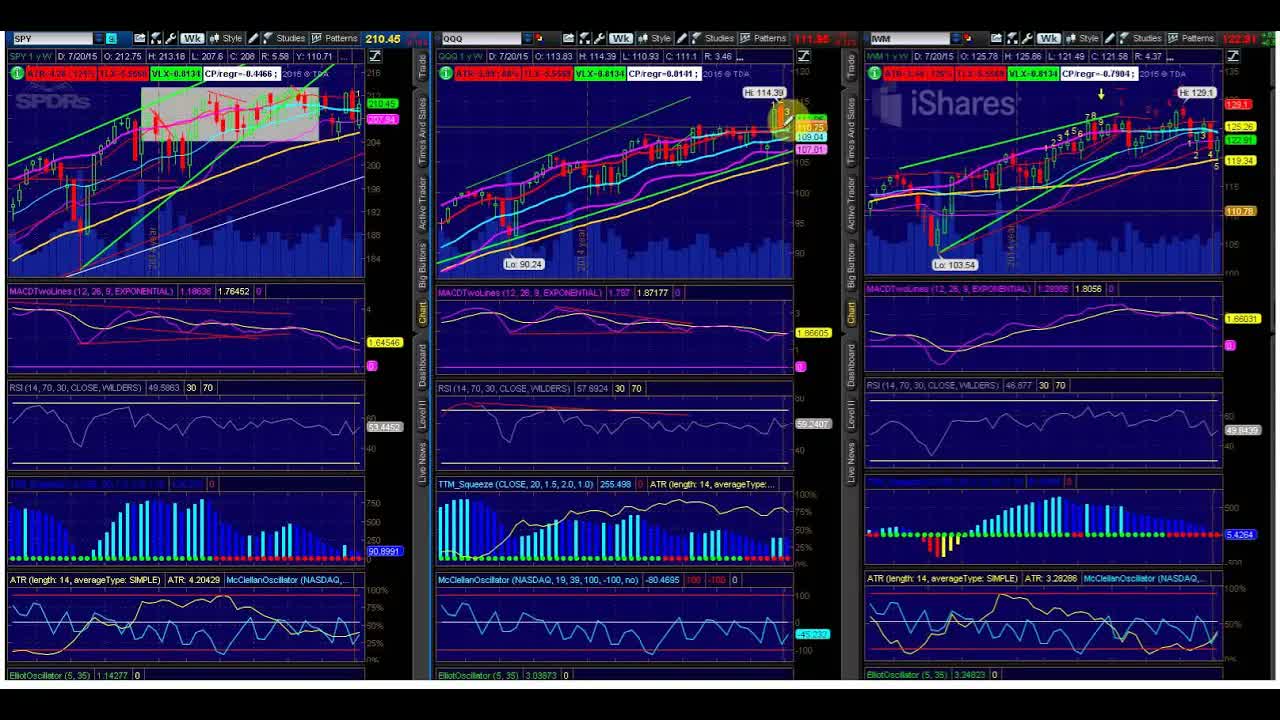Click the SPY chart share icon
The width and height of the screenshot is (1280, 720).
139,38
